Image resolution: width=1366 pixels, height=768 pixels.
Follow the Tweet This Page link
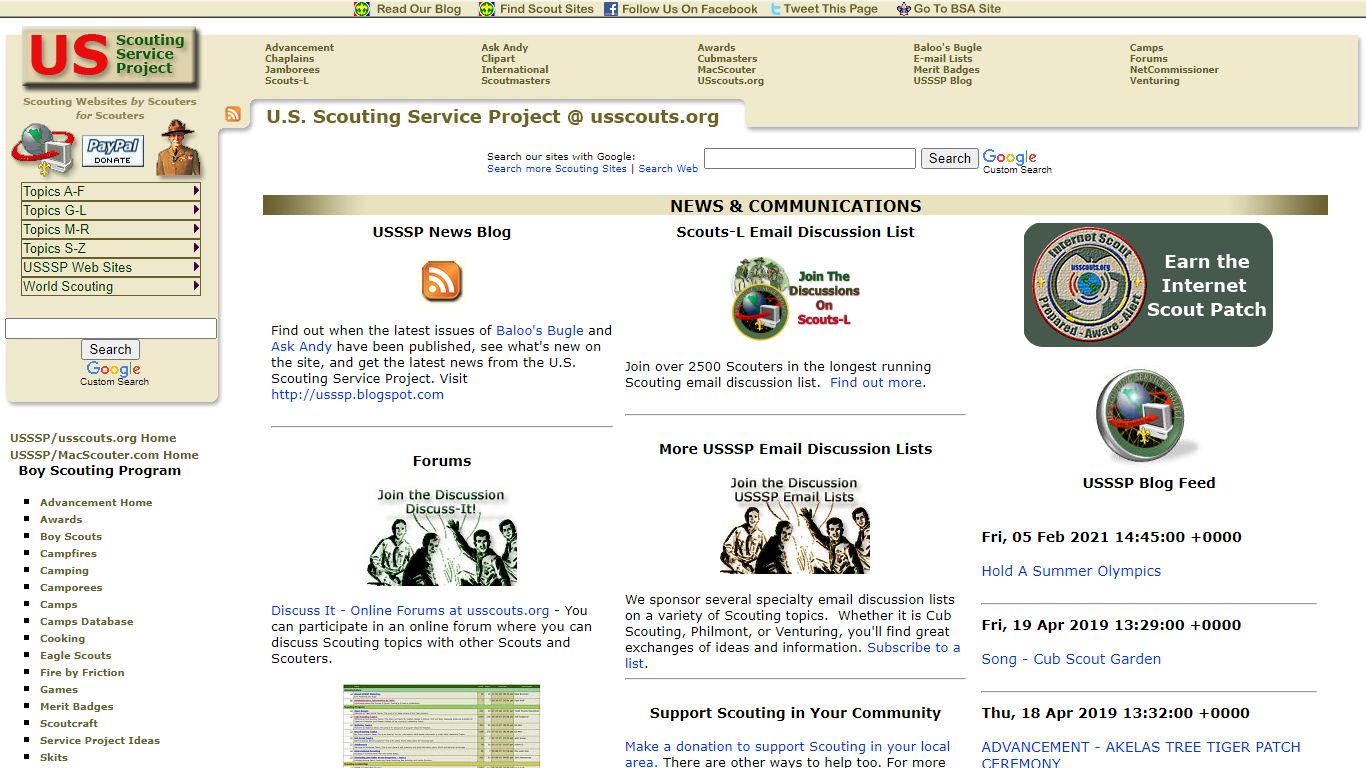pos(830,9)
